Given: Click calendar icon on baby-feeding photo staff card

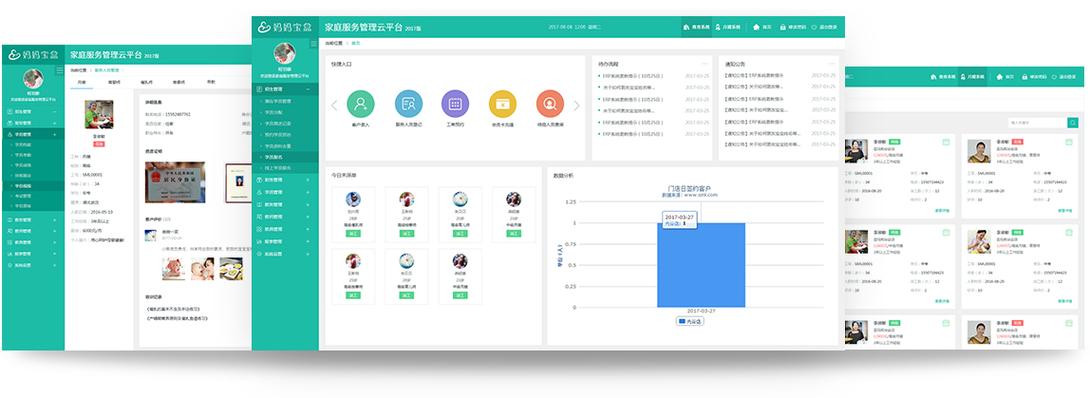Looking at the screenshot, I should (x=1068, y=233).
